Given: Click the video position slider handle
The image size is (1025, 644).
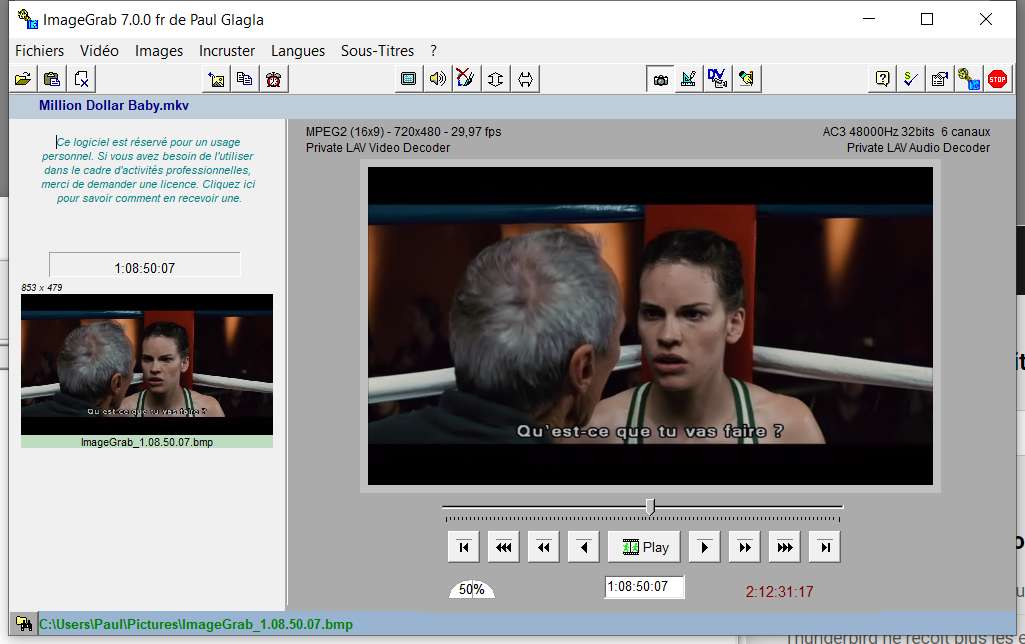Looking at the screenshot, I should 650,507.
